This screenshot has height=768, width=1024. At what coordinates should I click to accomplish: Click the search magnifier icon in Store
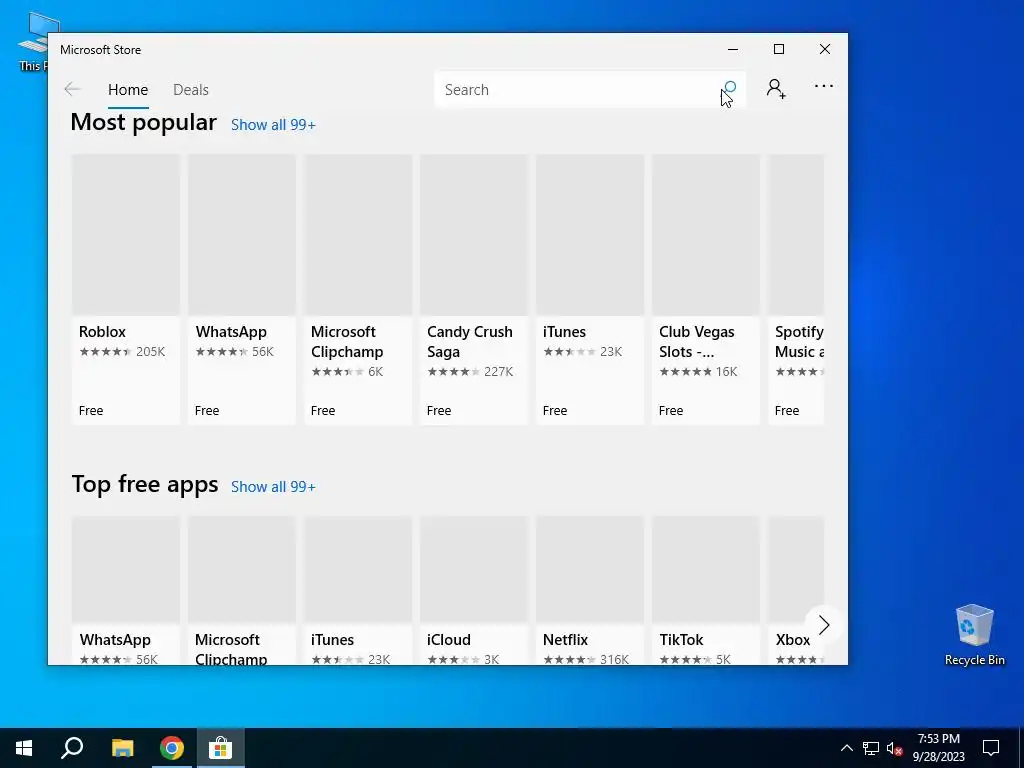[729, 89]
